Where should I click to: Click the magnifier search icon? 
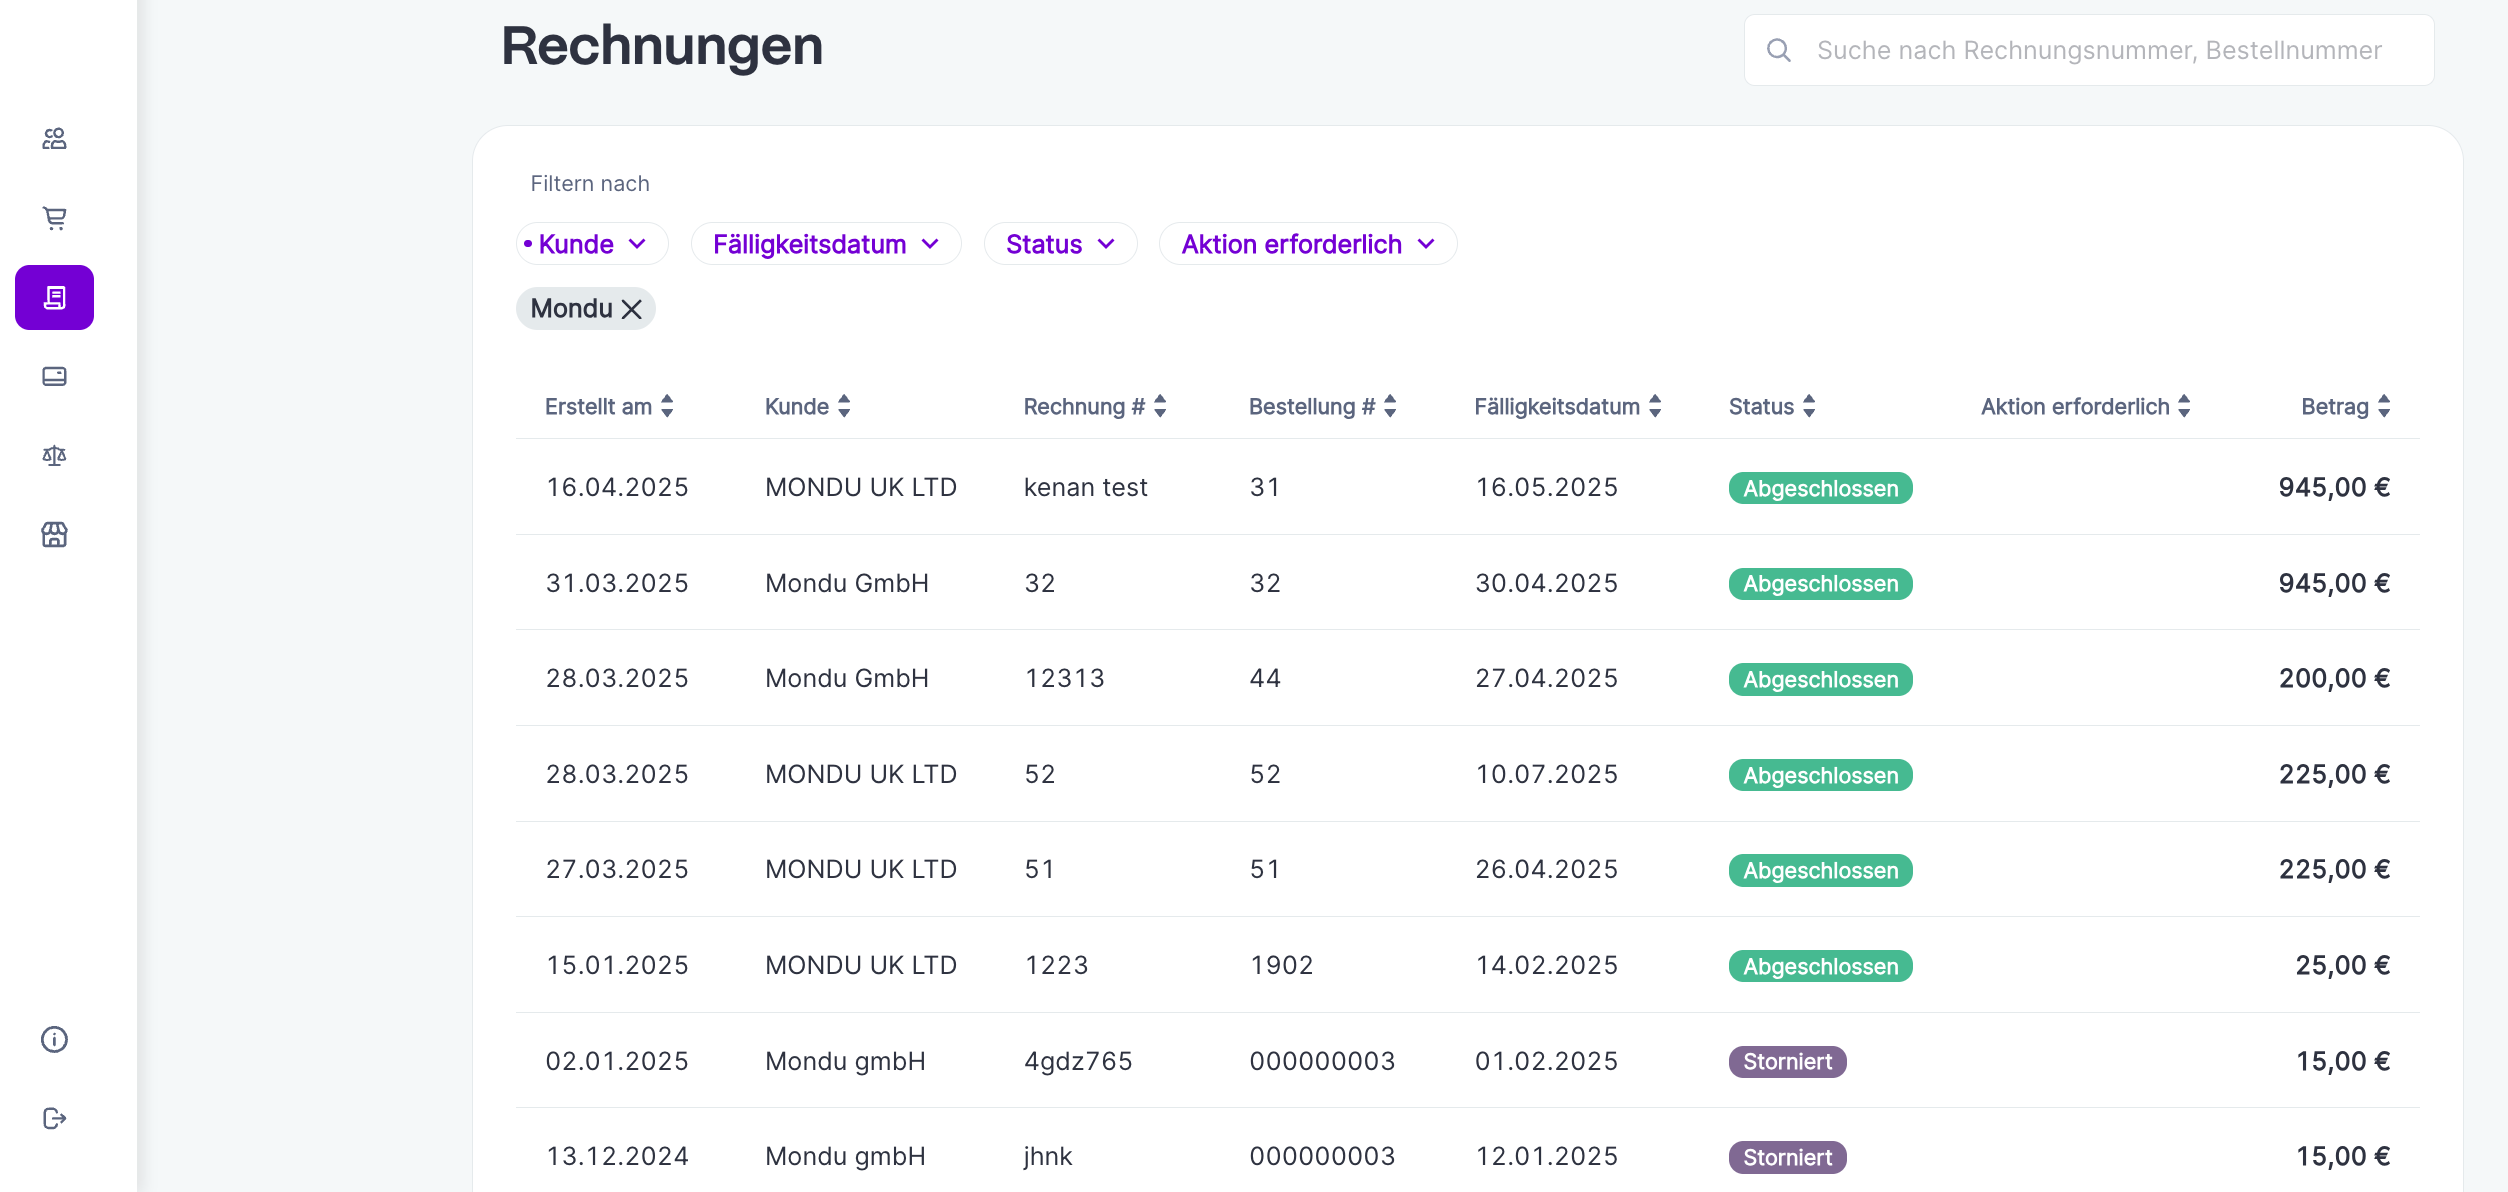coord(1778,50)
